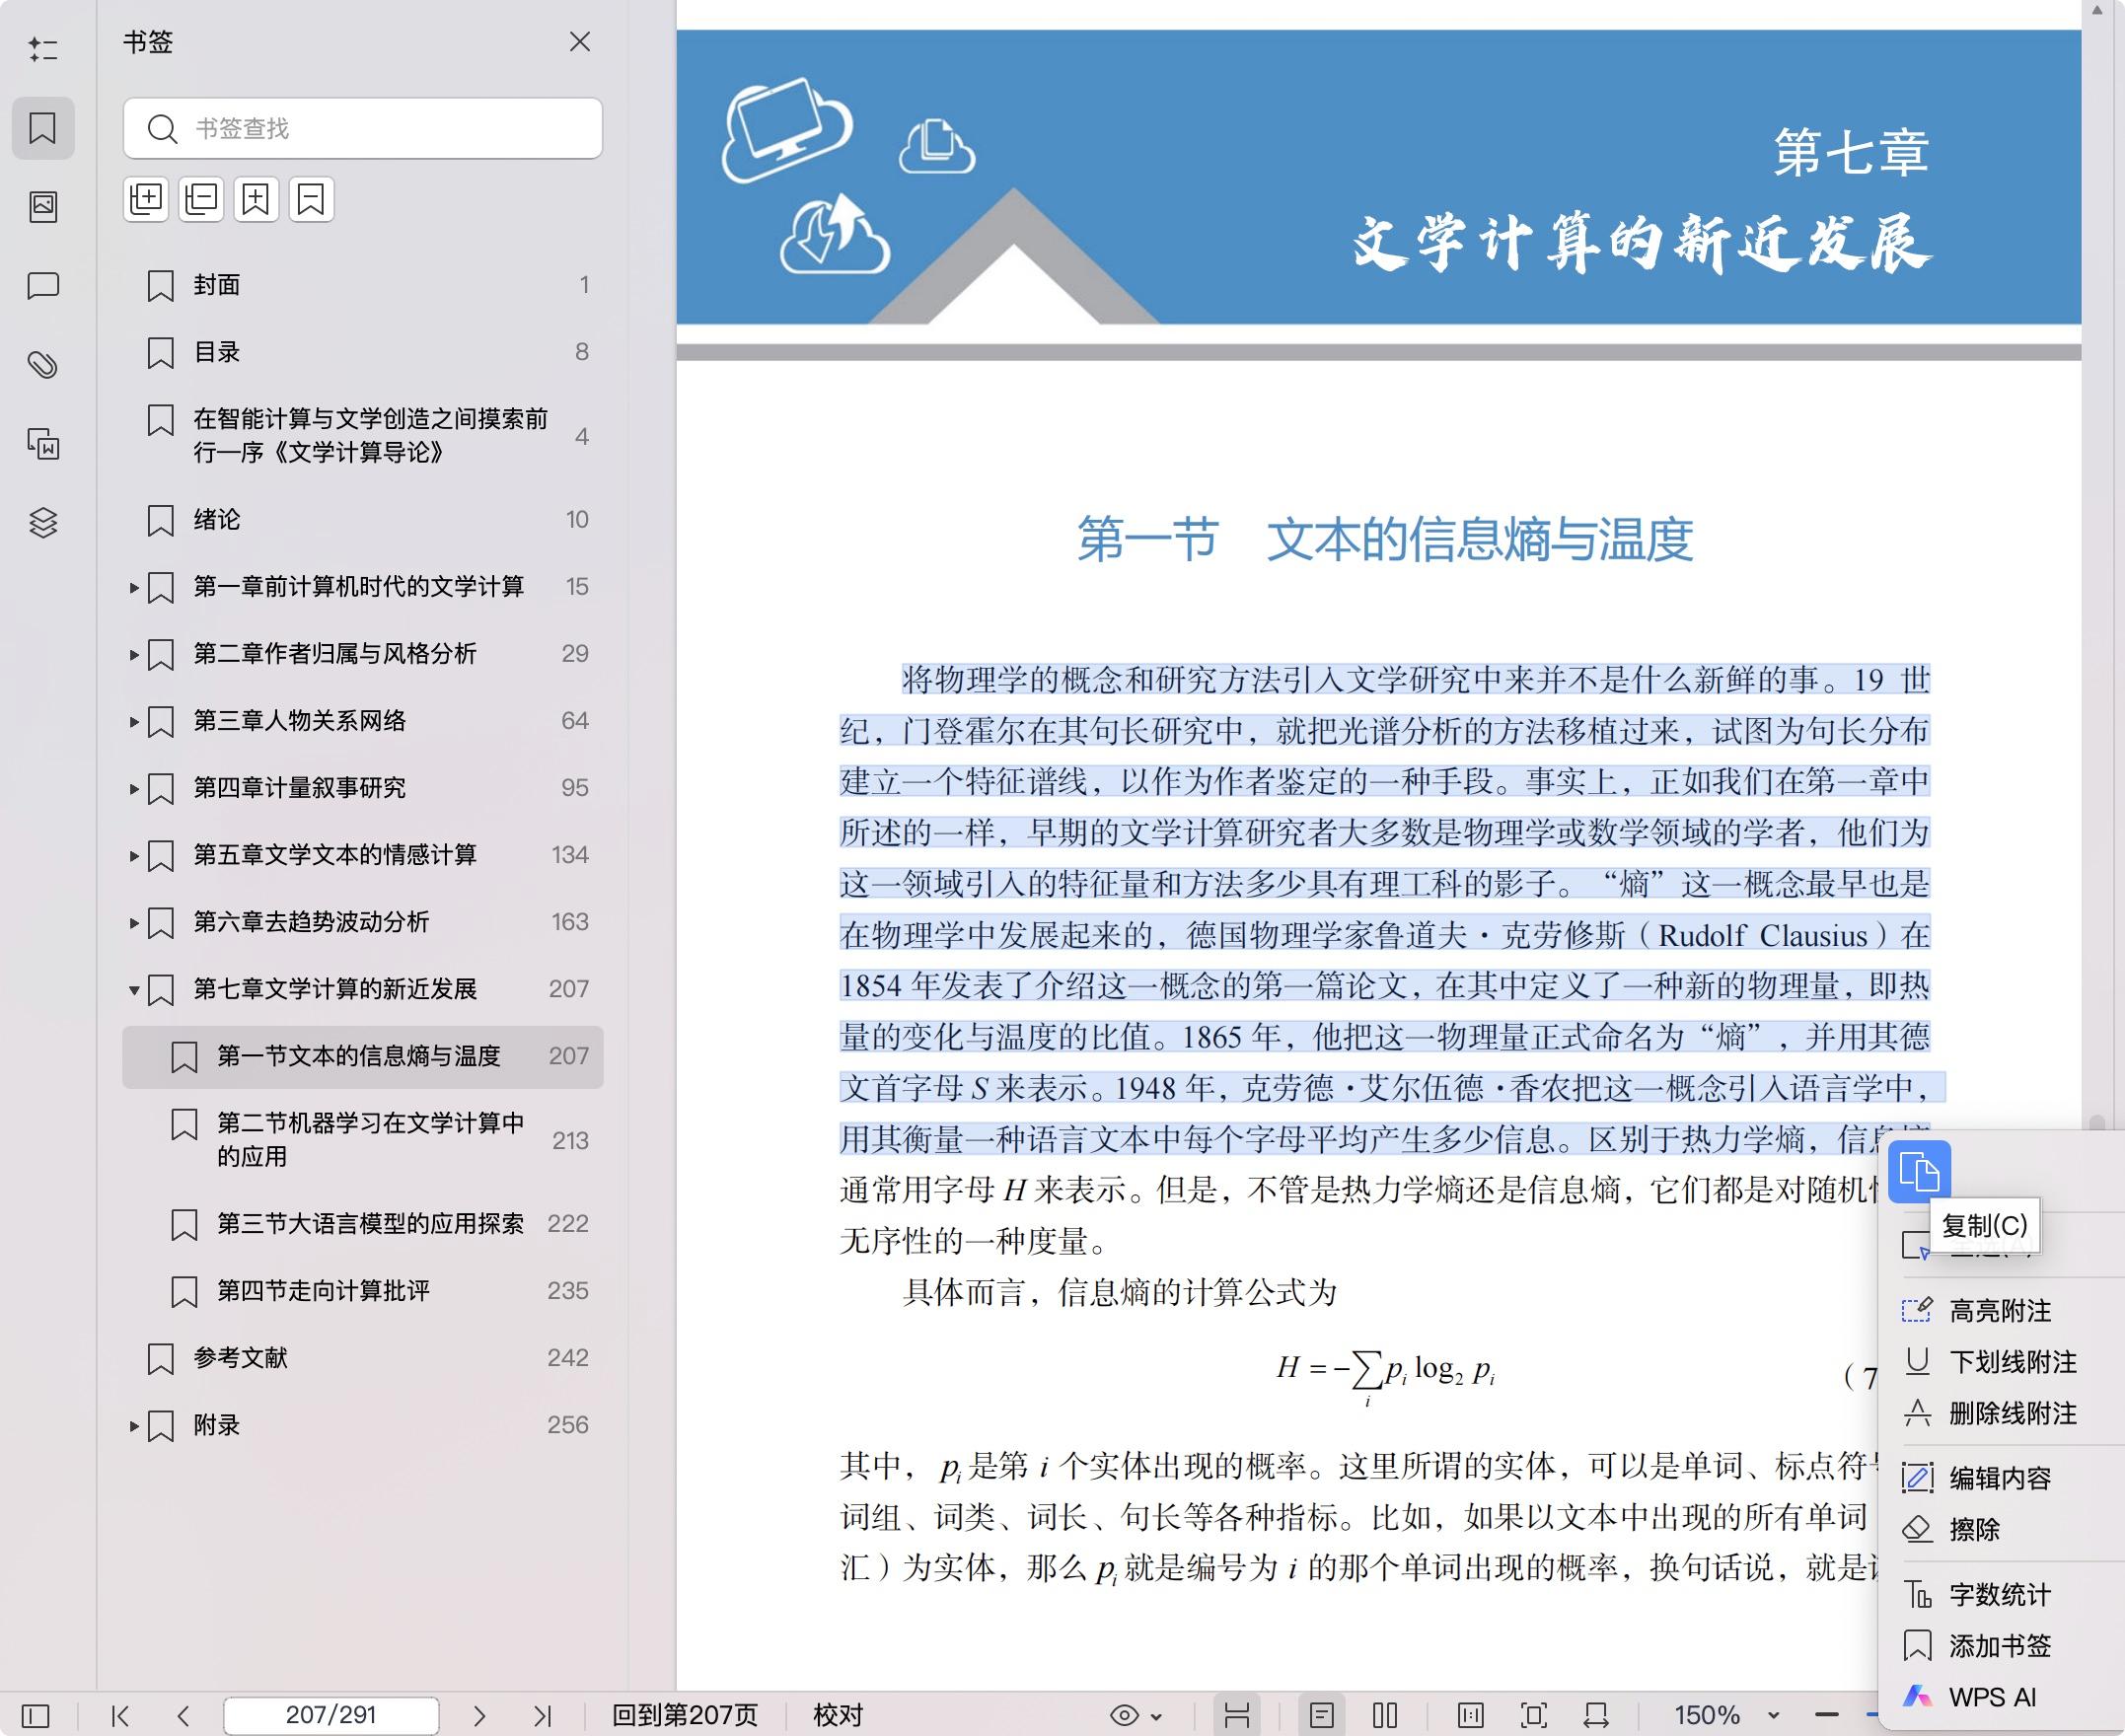Expand 第四章计量叙事研究 bookmark
The height and width of the screenshot is (1736, 2125).
[x=134, y=788]
